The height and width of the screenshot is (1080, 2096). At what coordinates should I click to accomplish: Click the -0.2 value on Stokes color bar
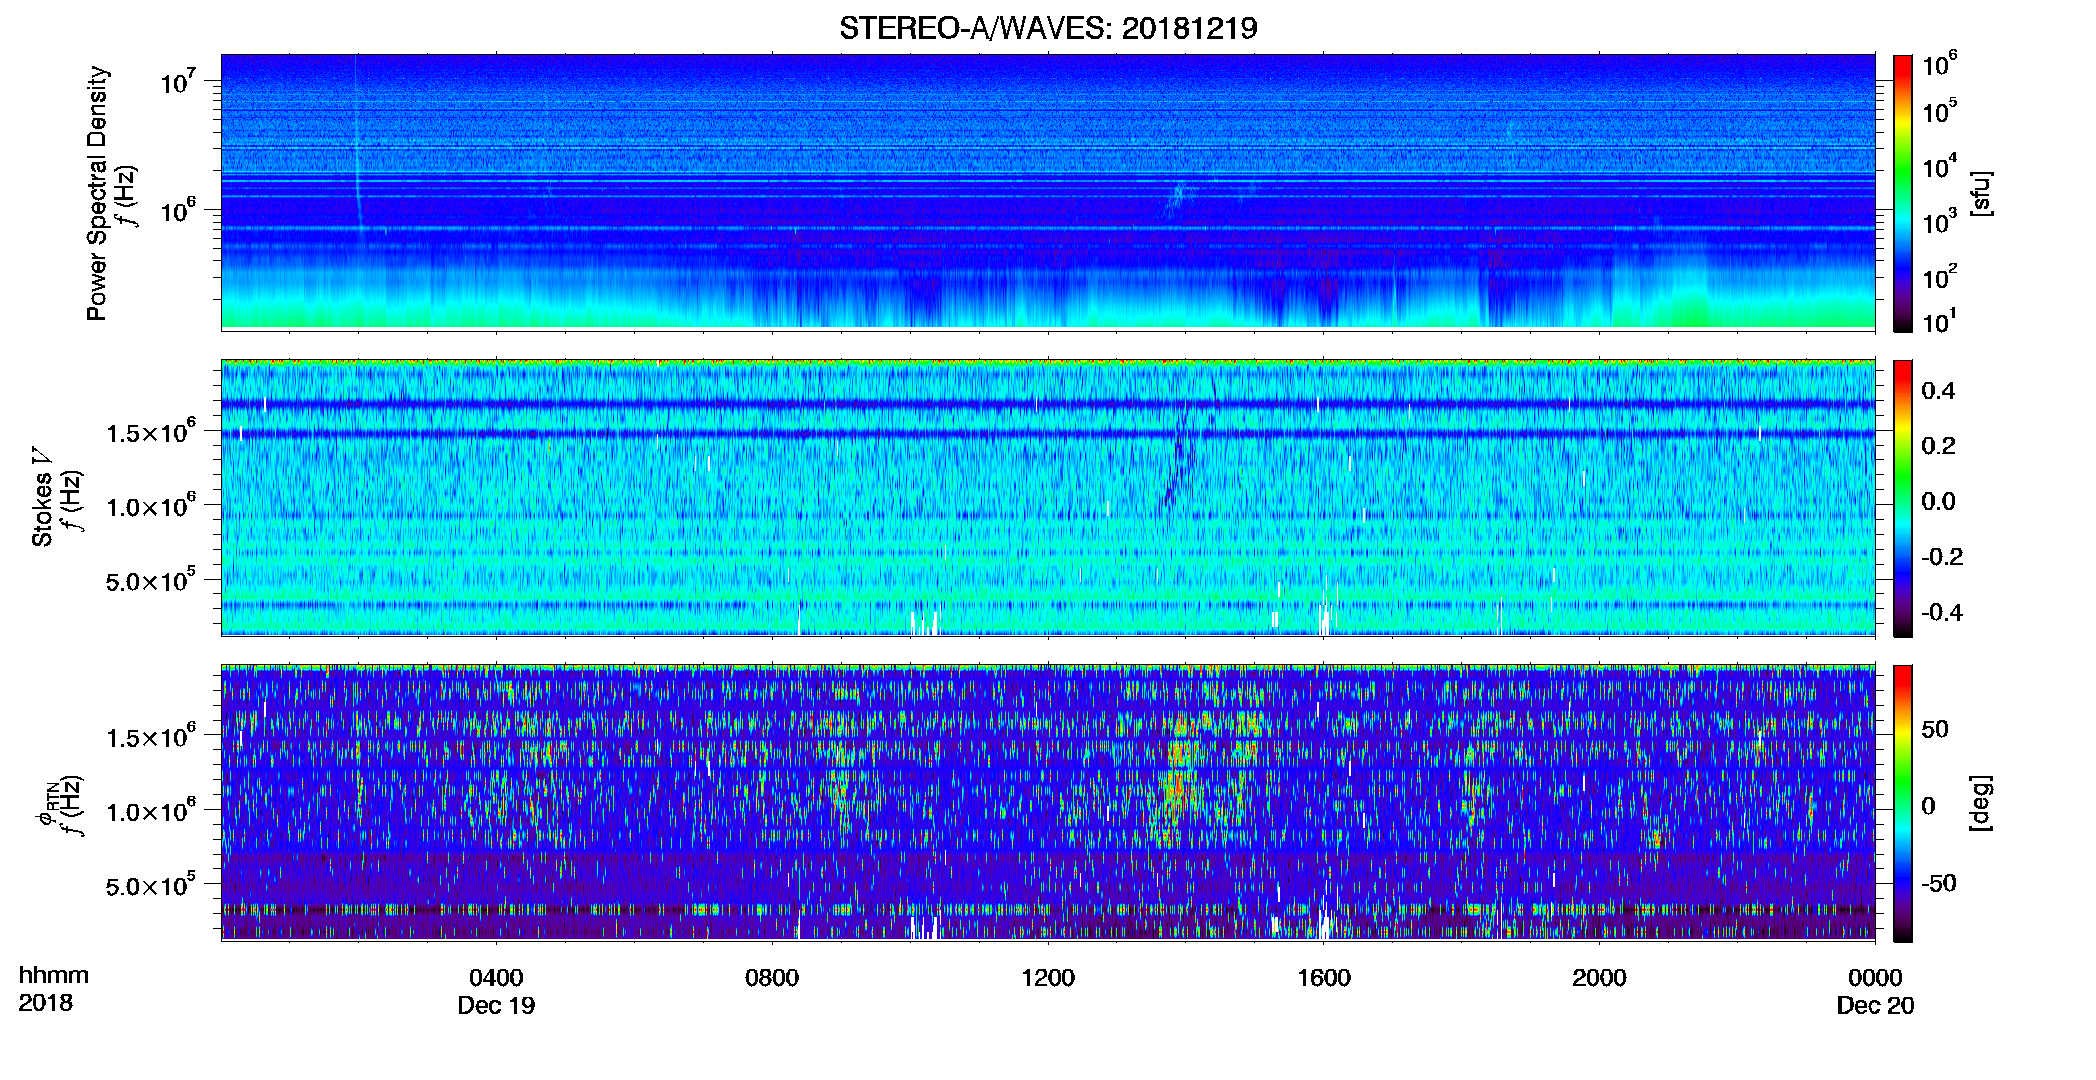tap(1942, 556)
